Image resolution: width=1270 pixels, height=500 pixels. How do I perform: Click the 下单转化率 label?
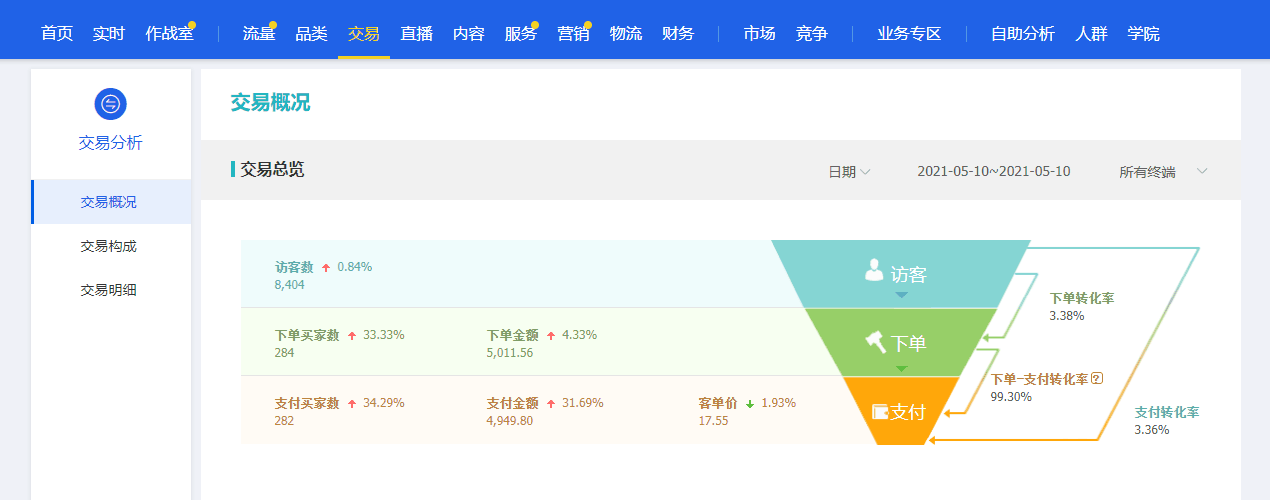pyautogui.click(x=1082, y=298)
